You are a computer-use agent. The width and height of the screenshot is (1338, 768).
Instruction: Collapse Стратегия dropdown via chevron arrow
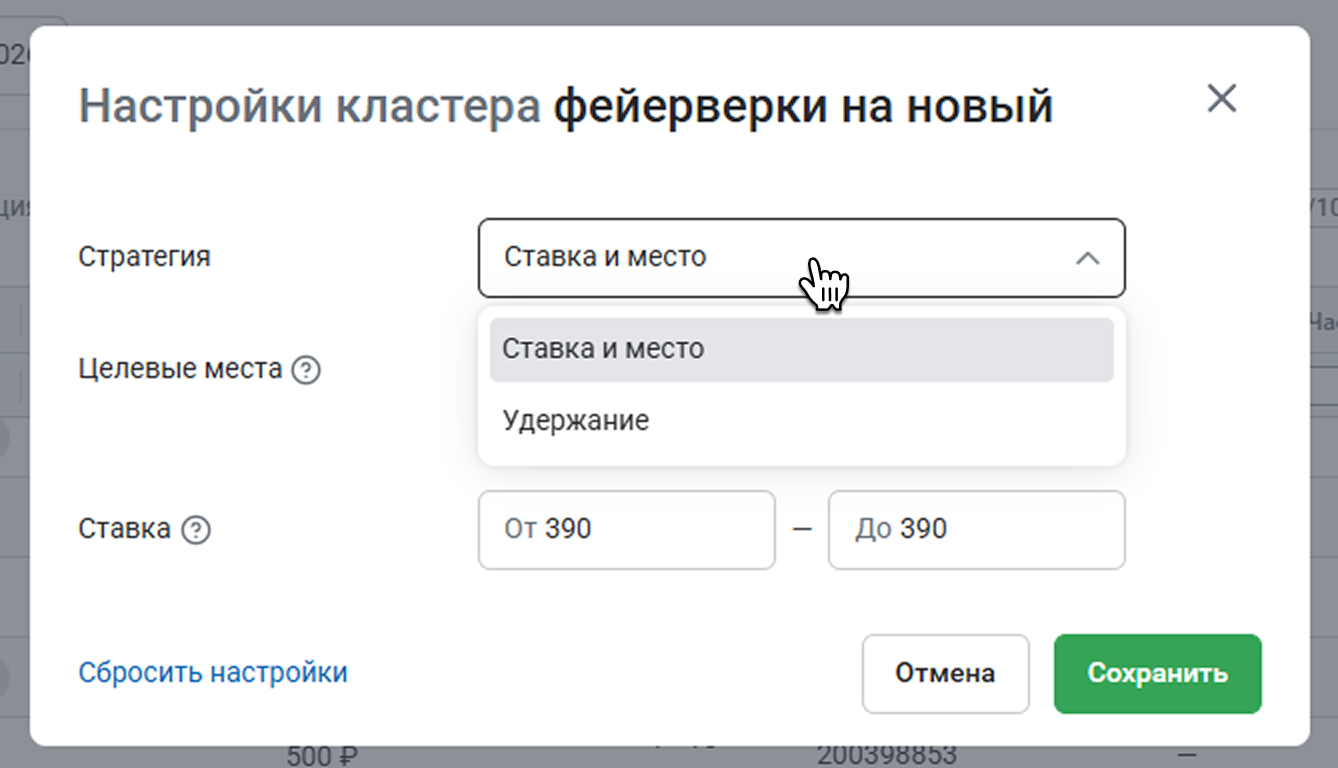(1087, 258)
